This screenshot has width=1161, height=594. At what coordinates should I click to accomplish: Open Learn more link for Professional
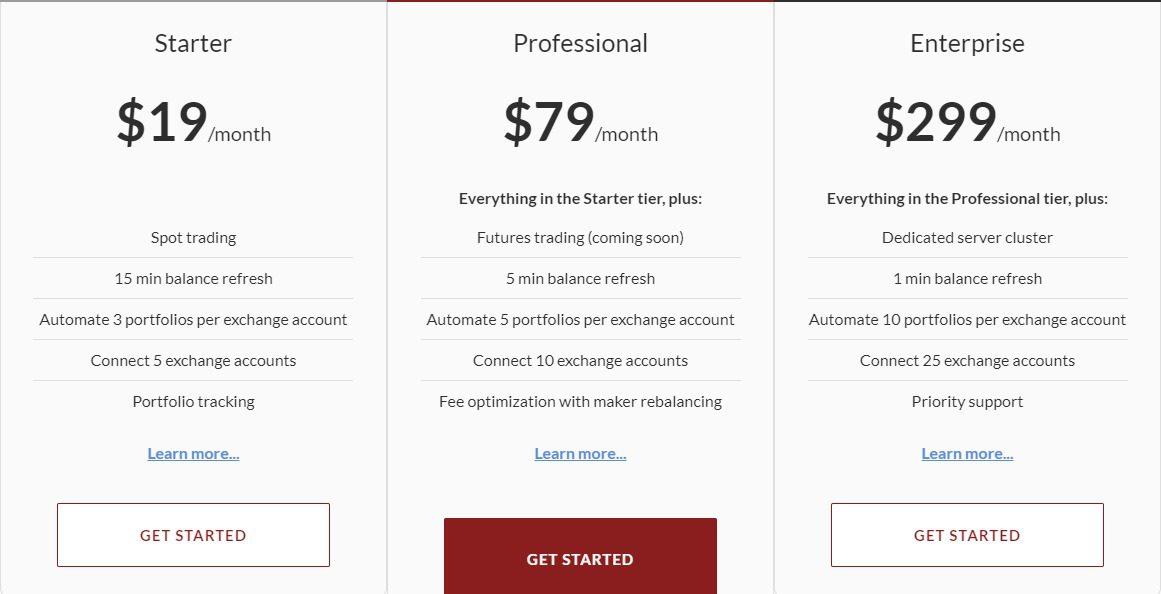tap(580, 453)
